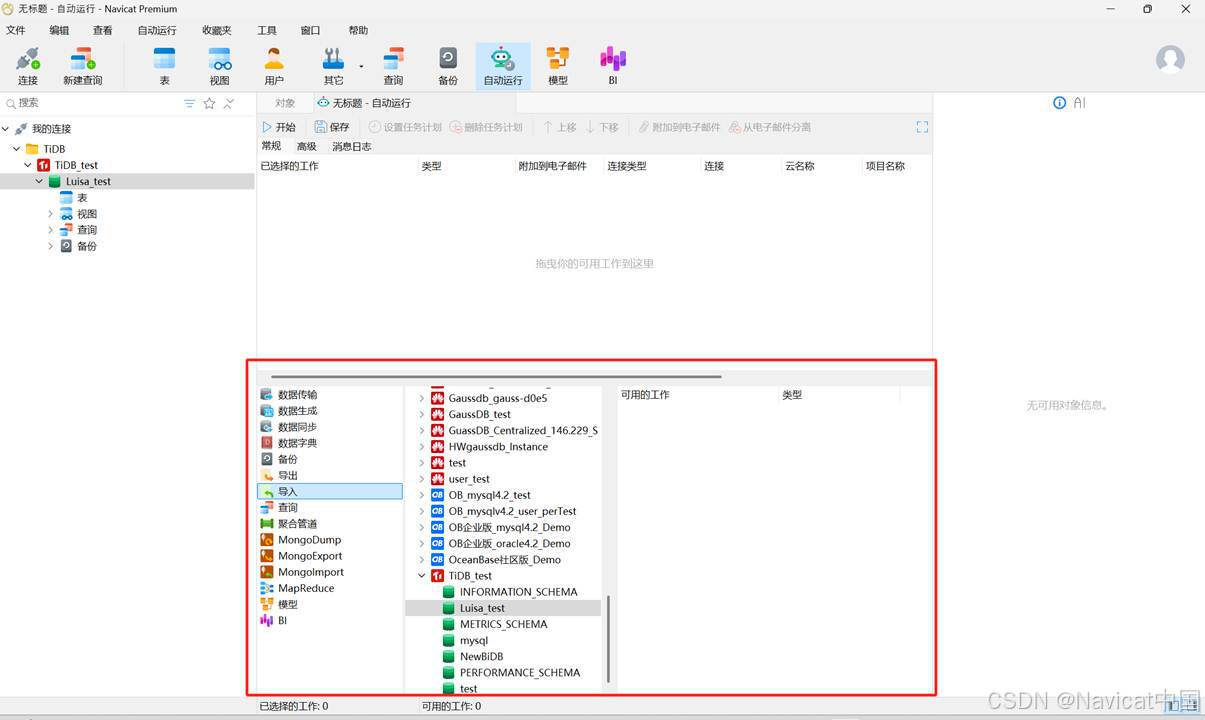Click the Start (开始) button

point(279,127)
